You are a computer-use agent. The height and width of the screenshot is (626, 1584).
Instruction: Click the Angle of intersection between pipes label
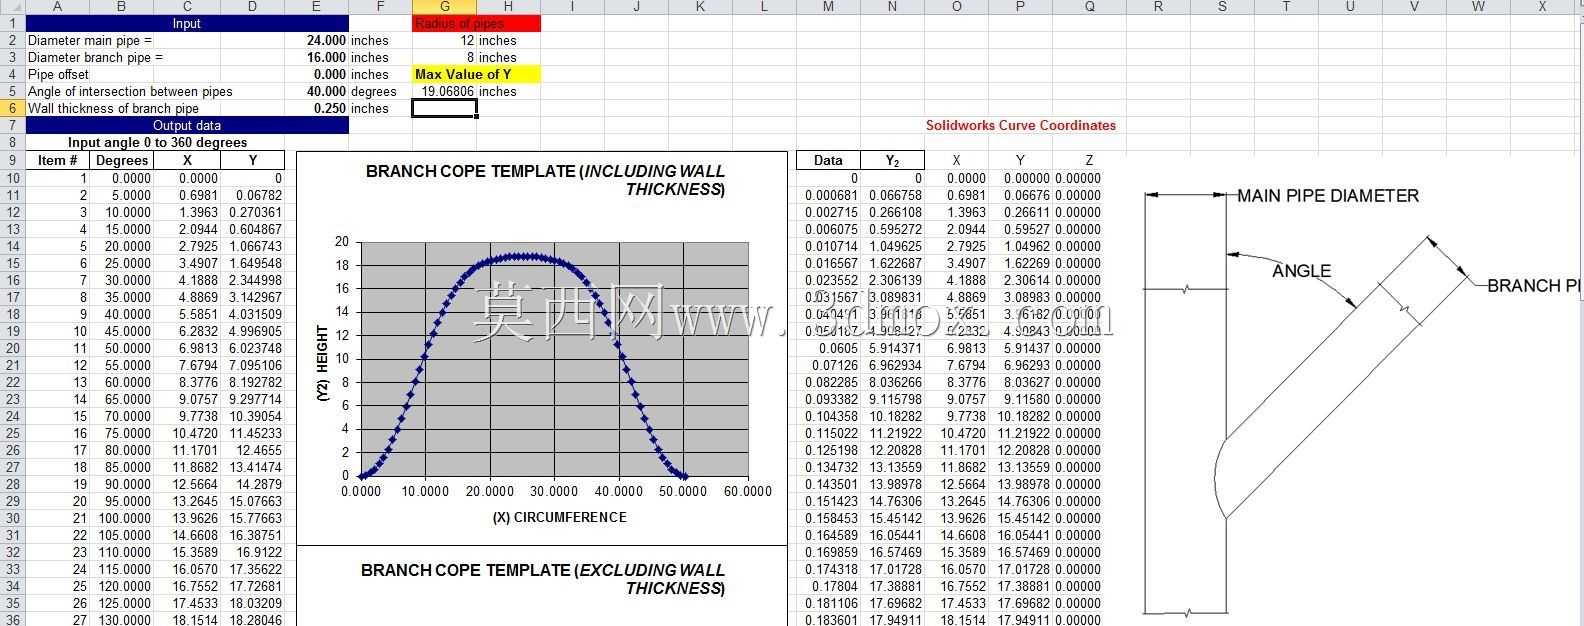[130, 92]
